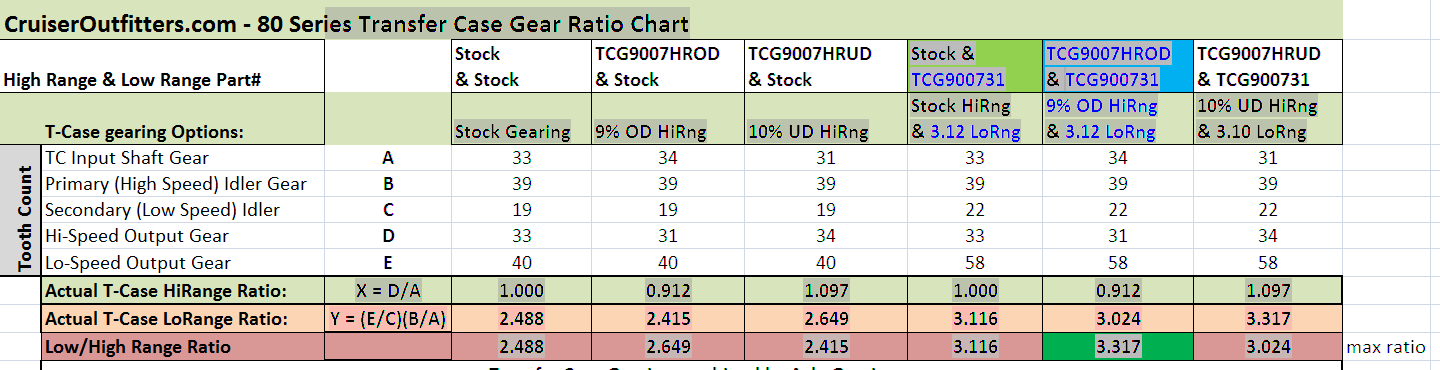Screen dimensions: 1440x370
Task: Select the letter 'B' cell
Action: (388, 184)
